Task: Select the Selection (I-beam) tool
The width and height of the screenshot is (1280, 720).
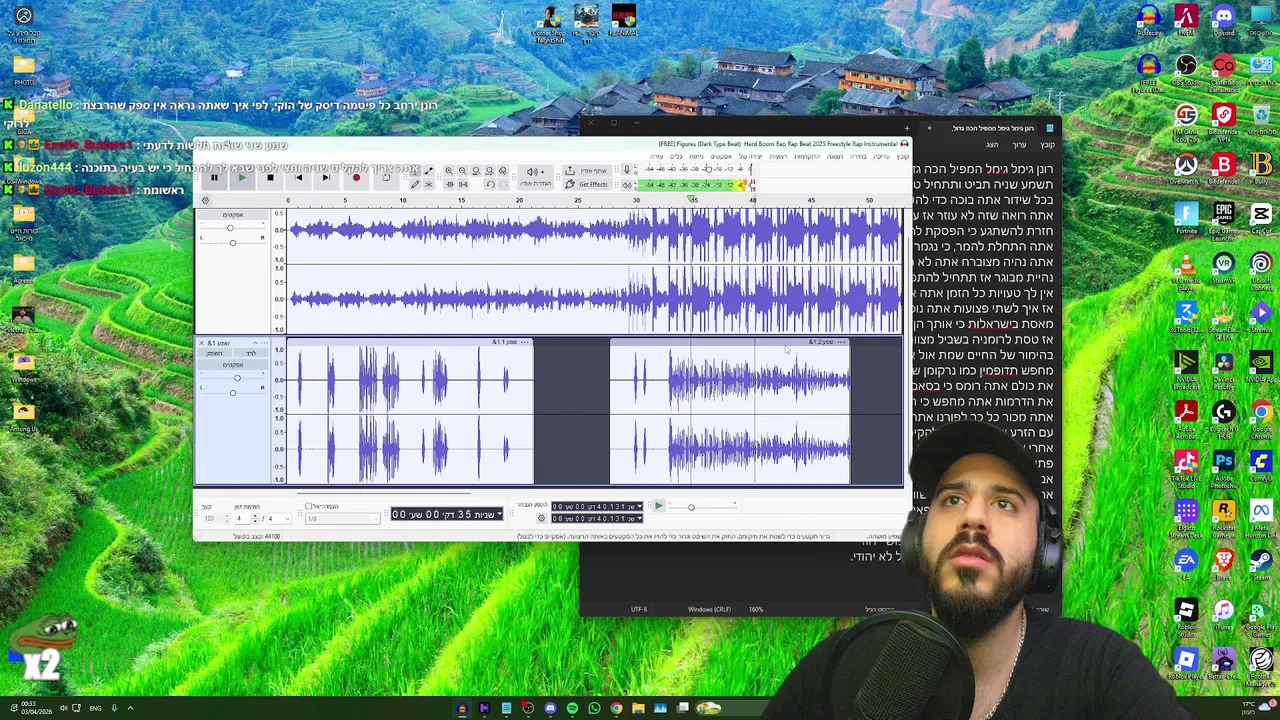Action: [414, 171]
